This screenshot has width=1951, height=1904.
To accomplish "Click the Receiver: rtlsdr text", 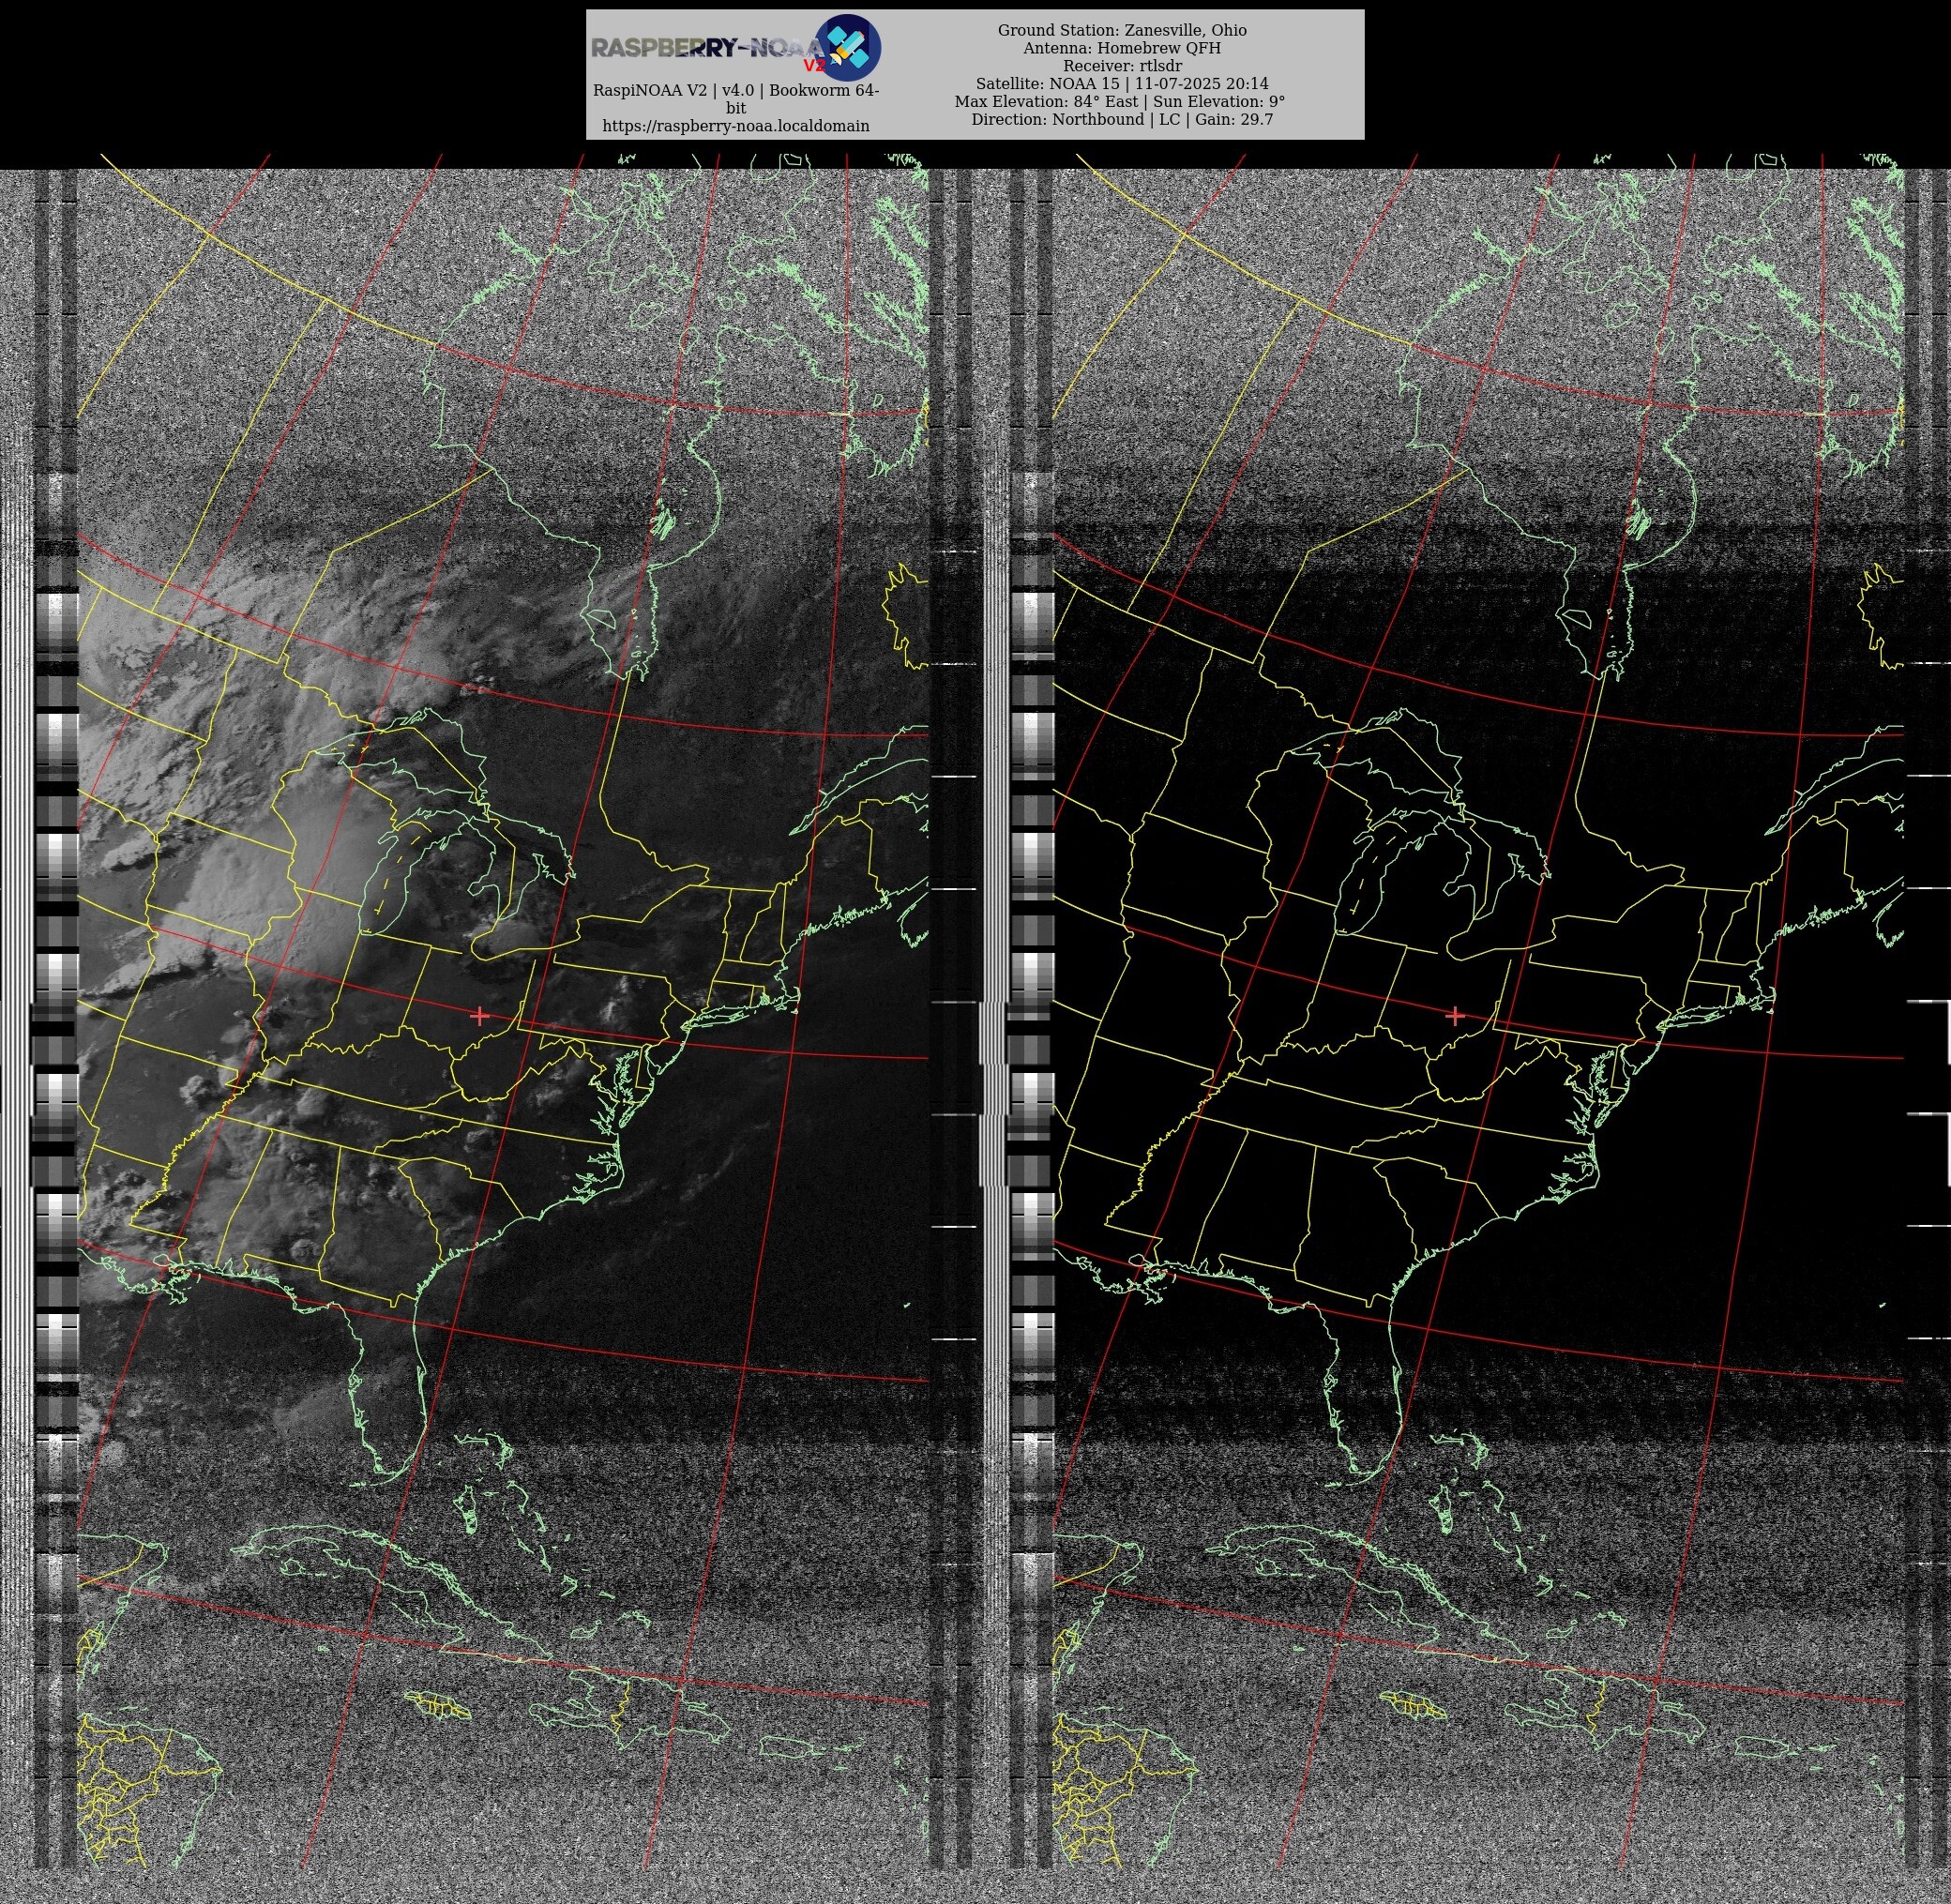I will tap(1121, 66).
